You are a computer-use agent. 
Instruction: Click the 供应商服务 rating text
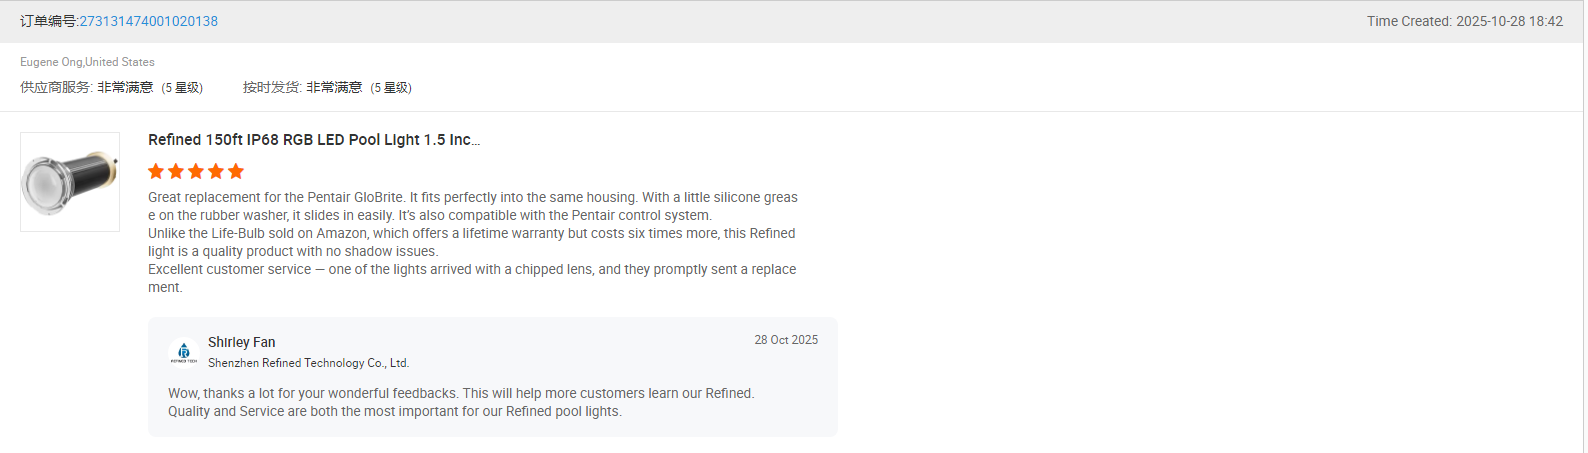tap(112, 88)
